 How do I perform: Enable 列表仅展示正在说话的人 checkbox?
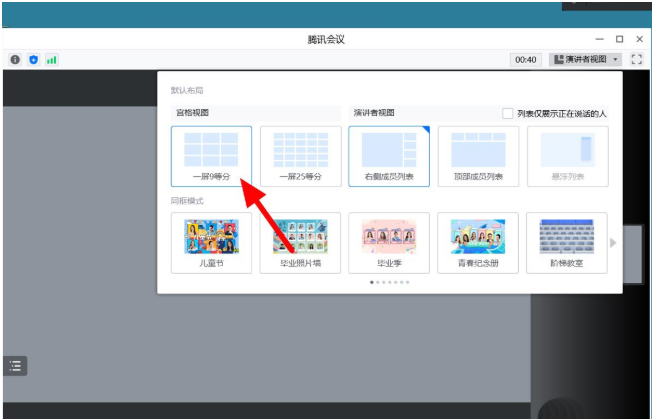(508, 113)
